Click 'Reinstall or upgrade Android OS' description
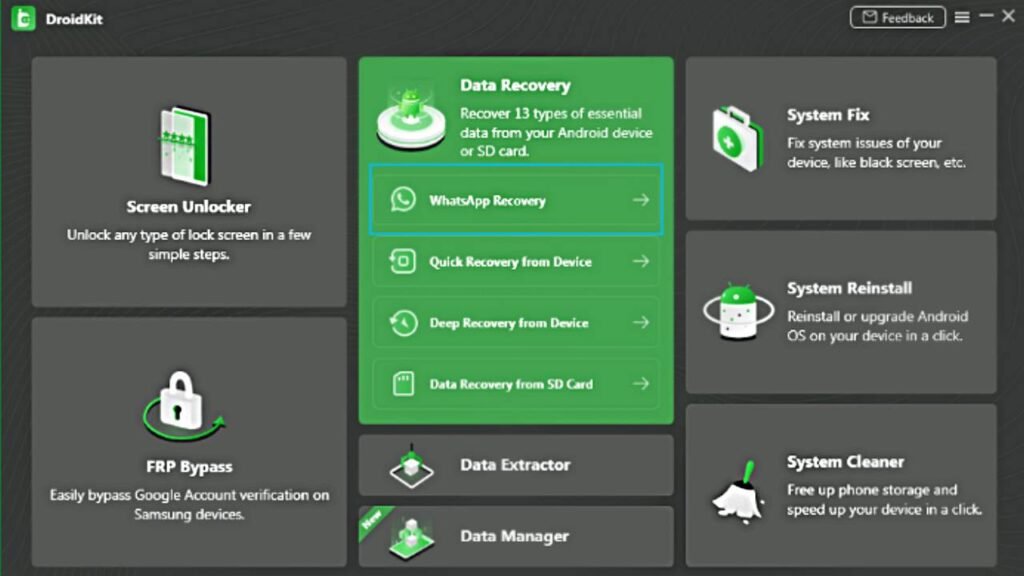 878,326
